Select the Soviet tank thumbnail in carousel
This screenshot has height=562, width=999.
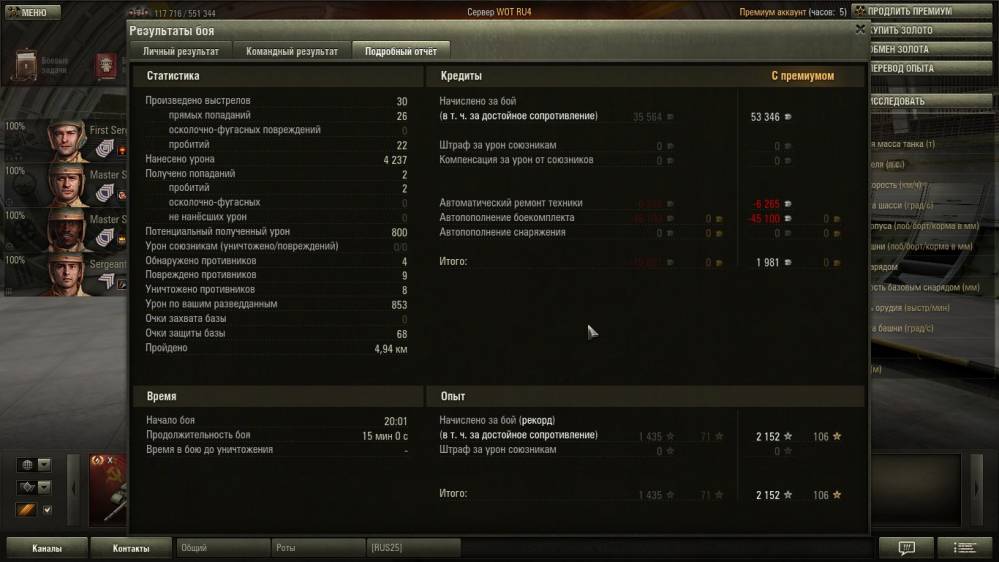pyautogui.click(x=108, y=489)
